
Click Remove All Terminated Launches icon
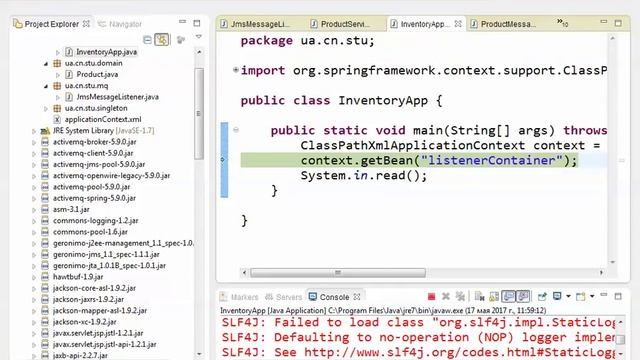coord(460,297)
